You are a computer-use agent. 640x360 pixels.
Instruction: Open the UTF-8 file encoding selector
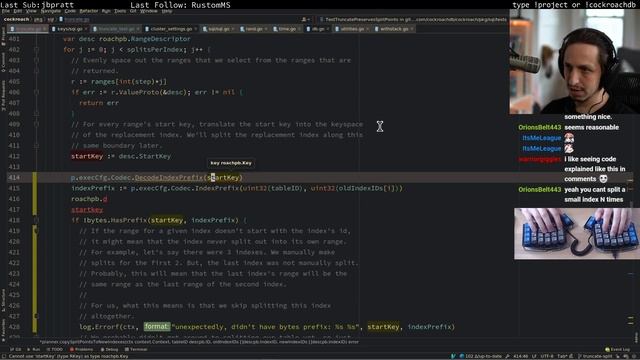(547, 356)
